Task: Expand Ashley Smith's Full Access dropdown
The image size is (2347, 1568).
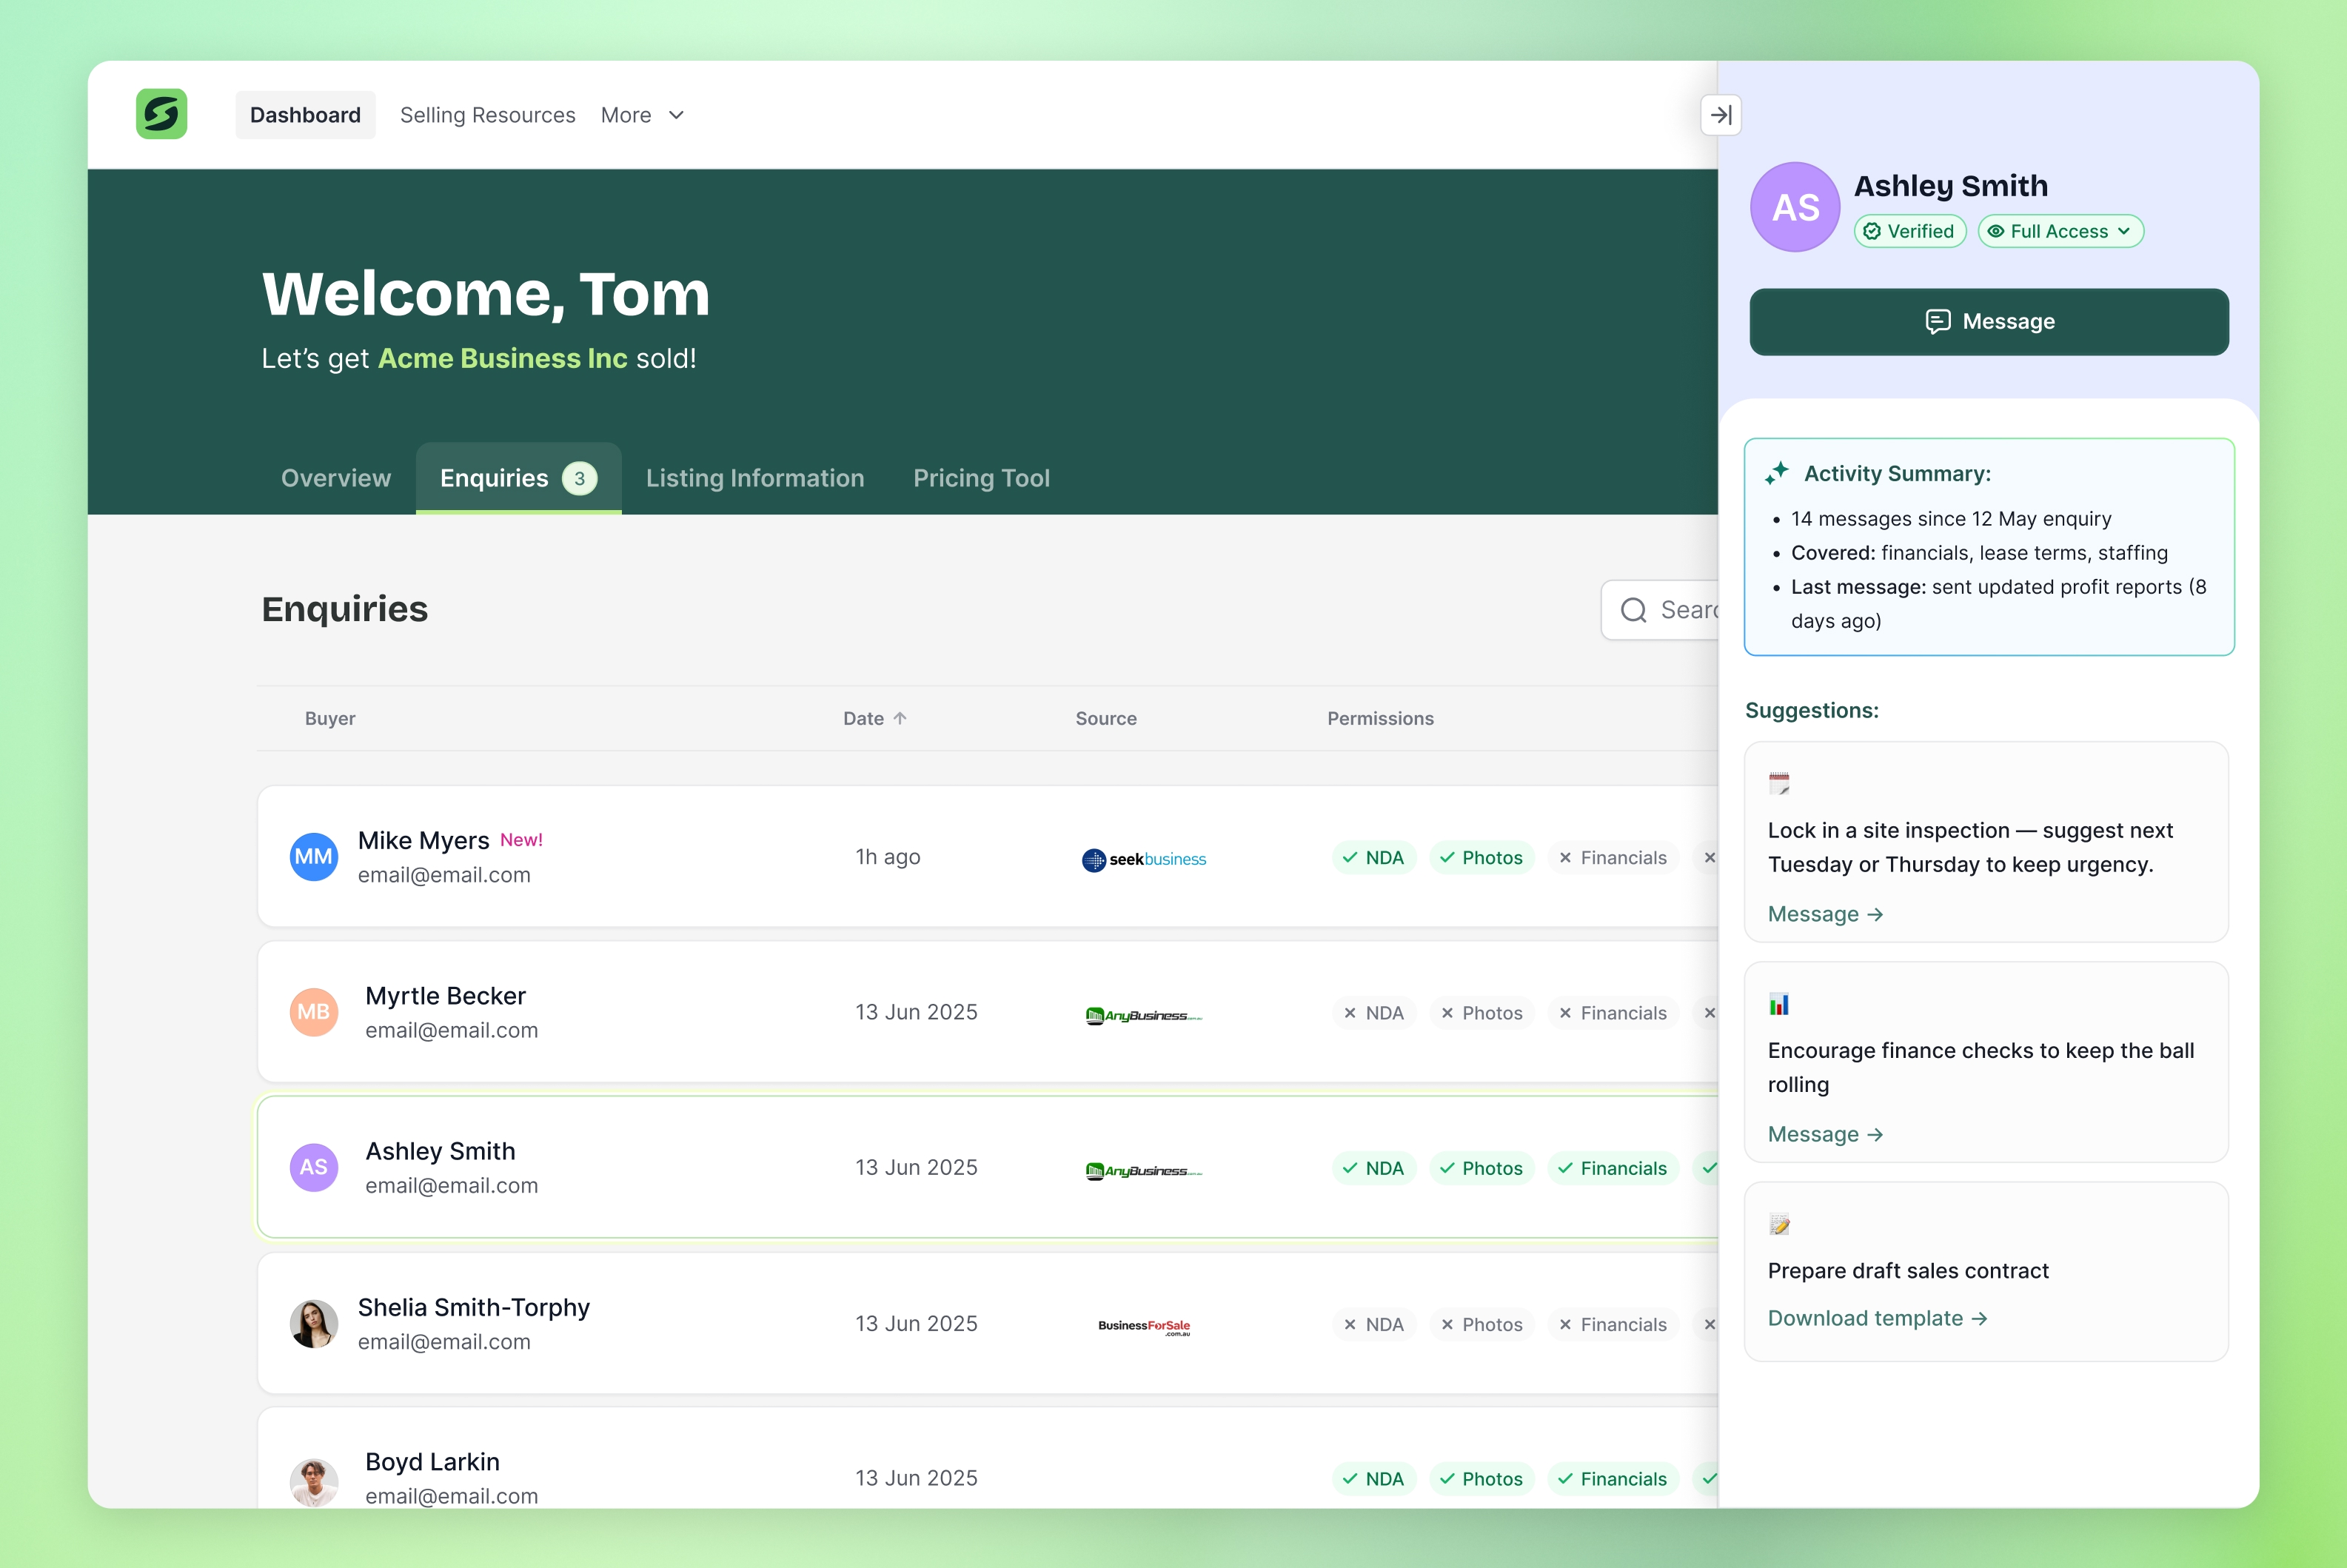Action: pyautogui.click(x=2060, y=231)
